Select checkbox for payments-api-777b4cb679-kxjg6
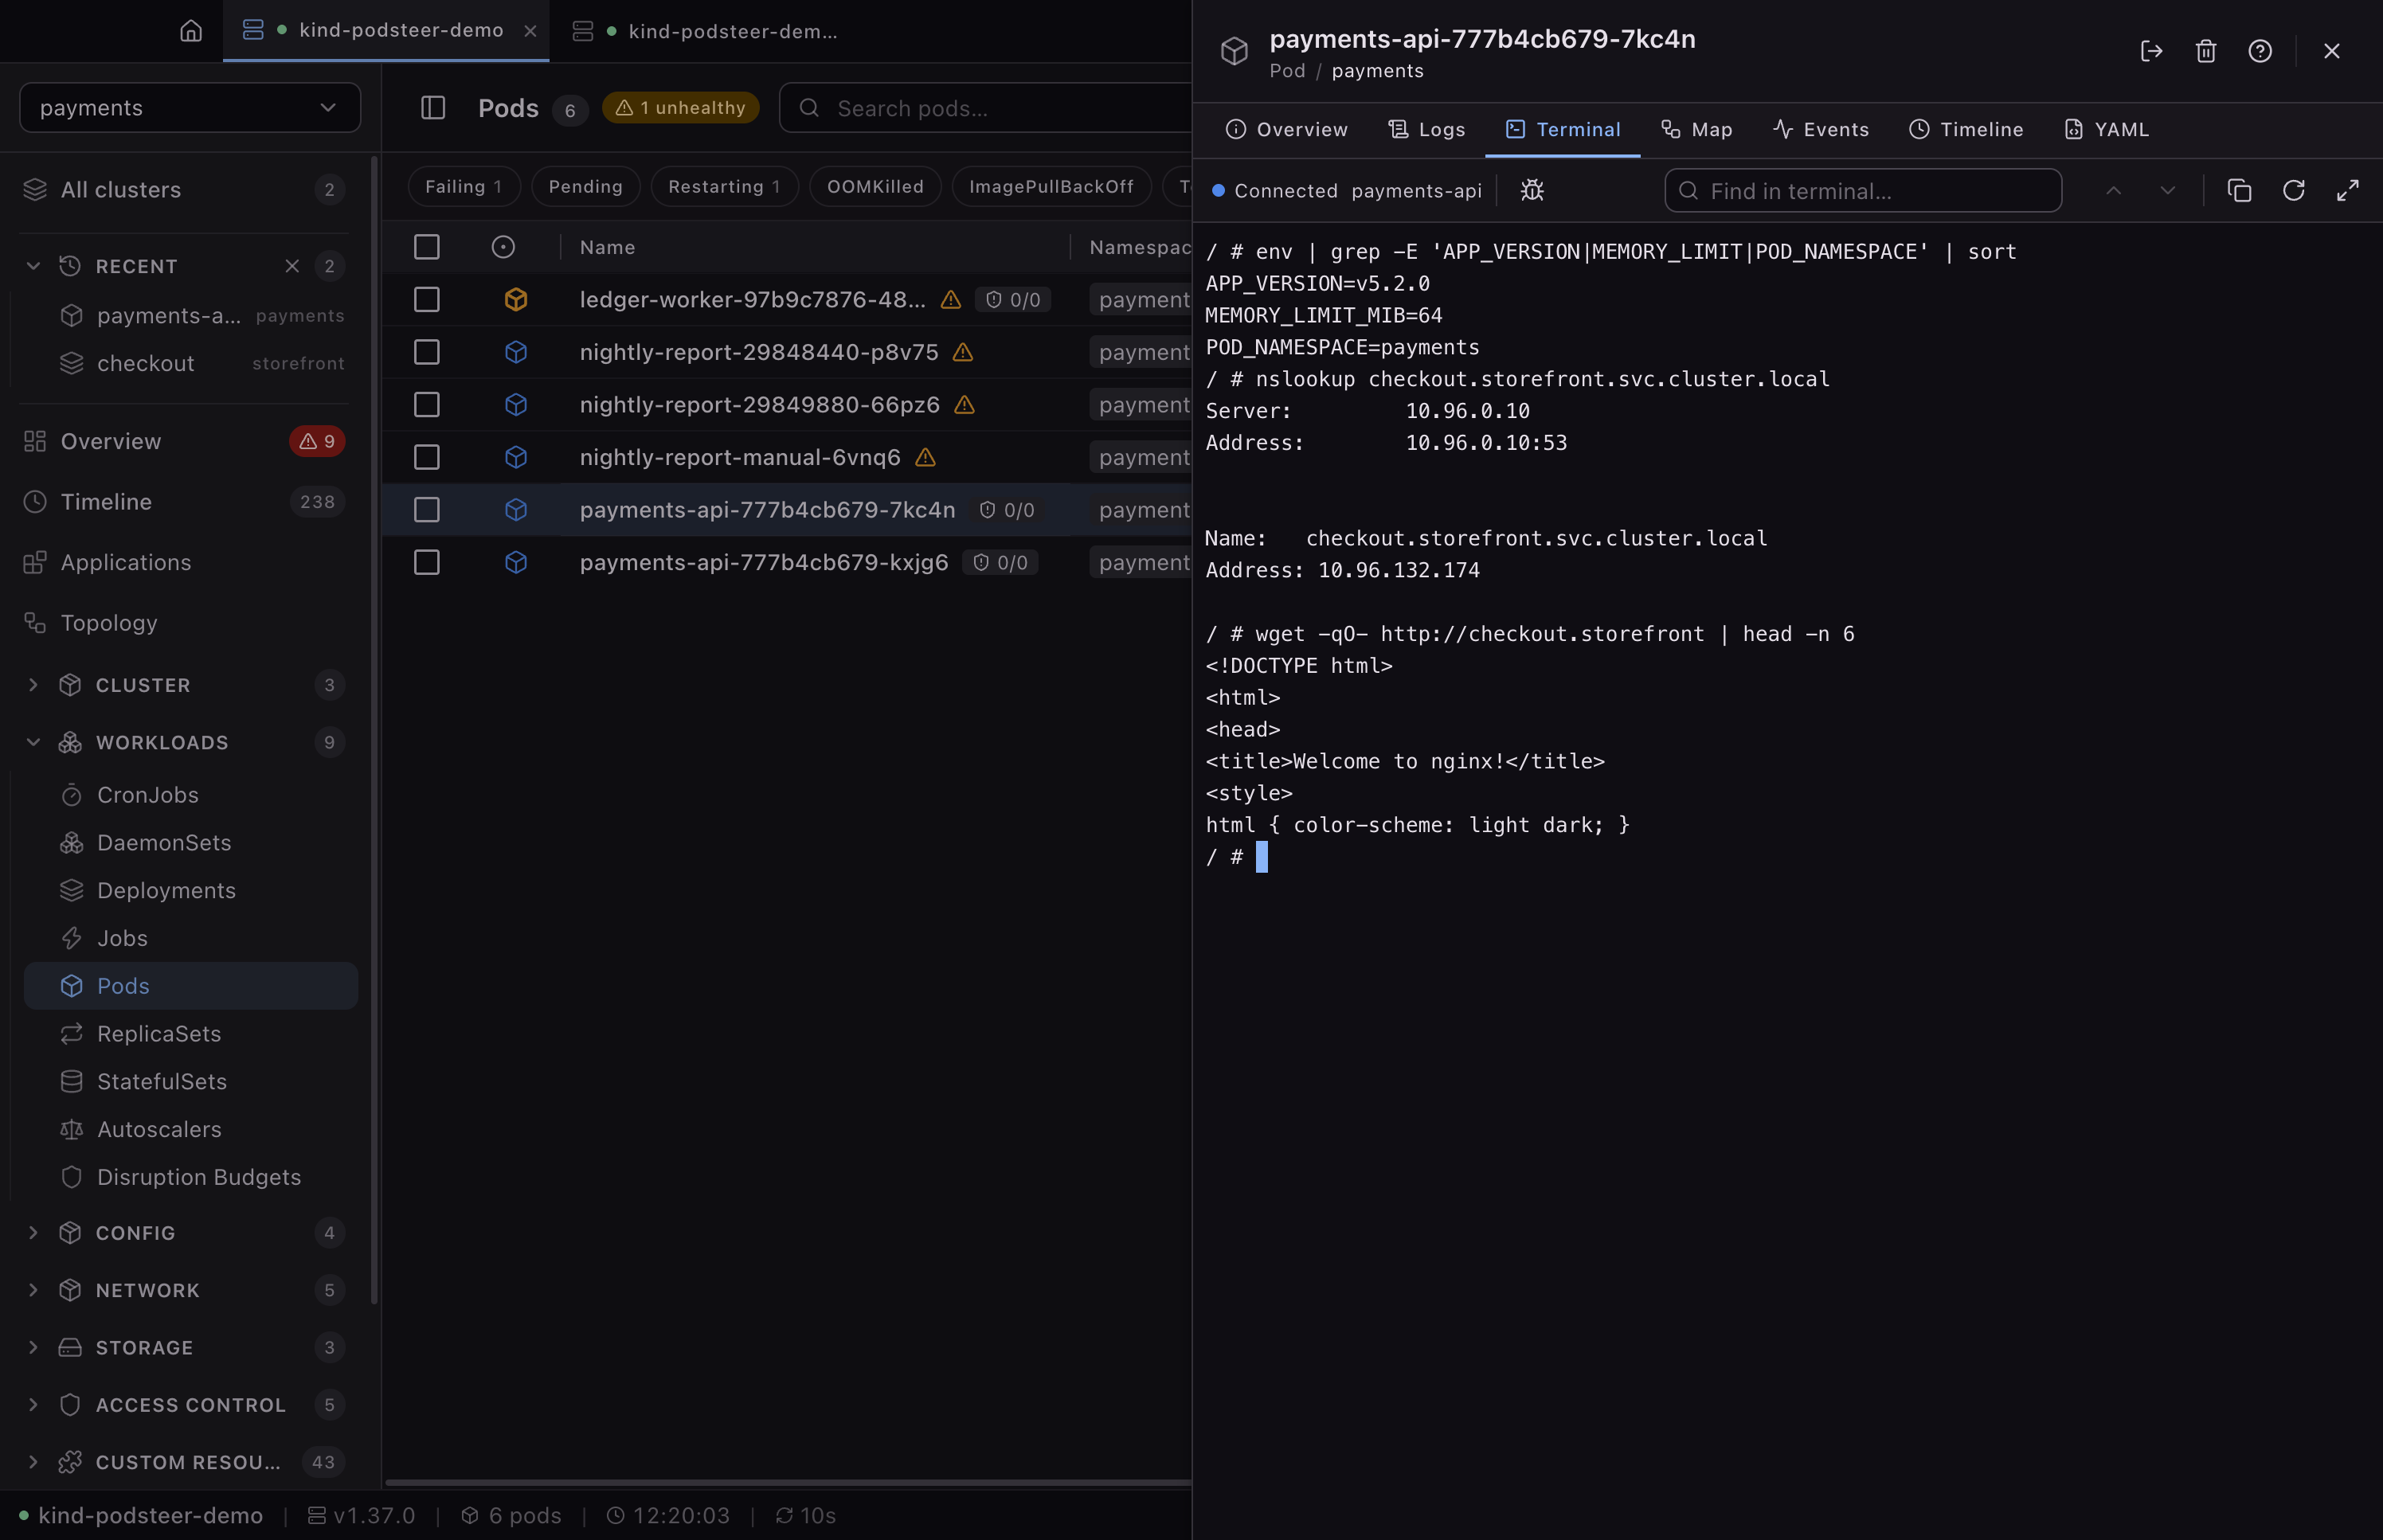 point(427,563)
